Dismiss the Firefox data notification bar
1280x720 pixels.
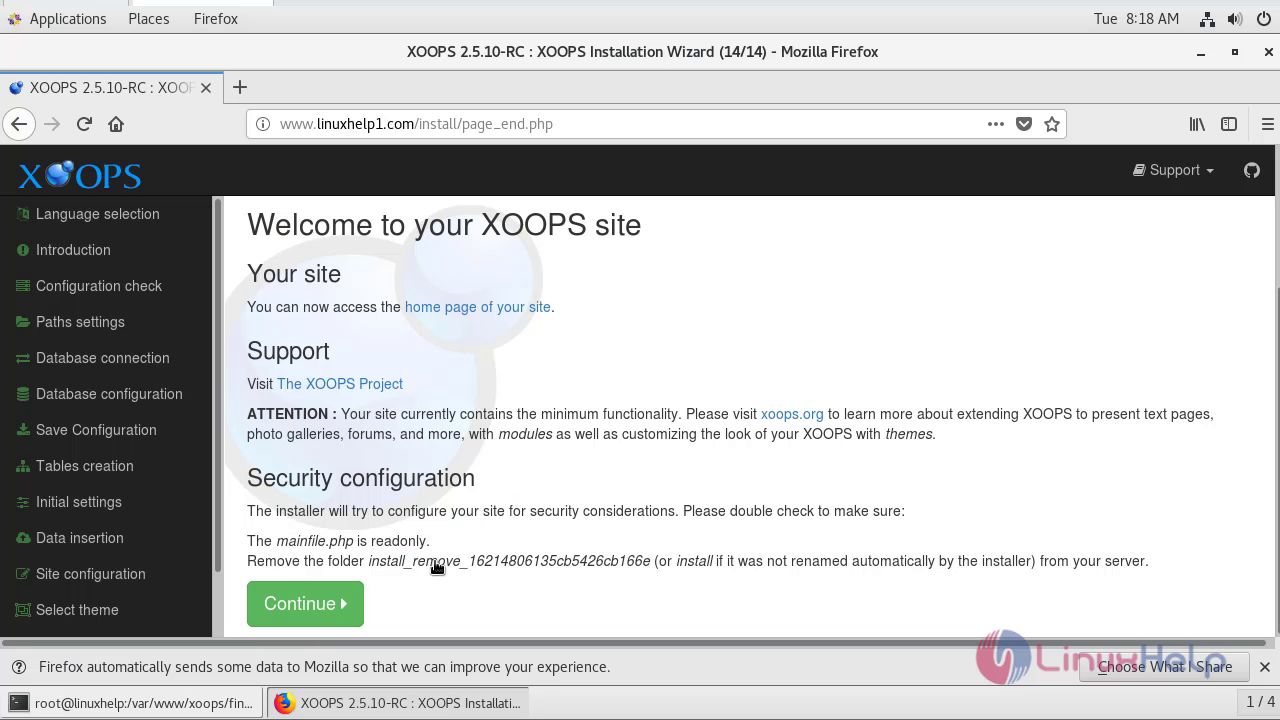pos(1264,667)
